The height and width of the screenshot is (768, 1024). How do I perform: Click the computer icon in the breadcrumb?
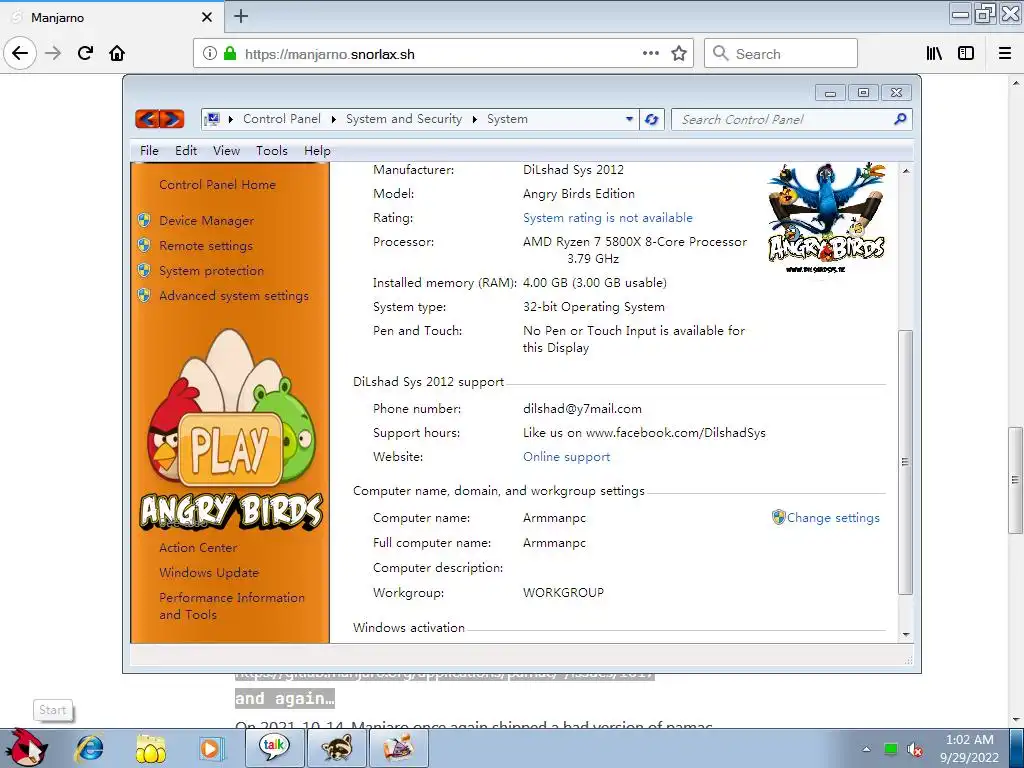click(x=212, y=119)
